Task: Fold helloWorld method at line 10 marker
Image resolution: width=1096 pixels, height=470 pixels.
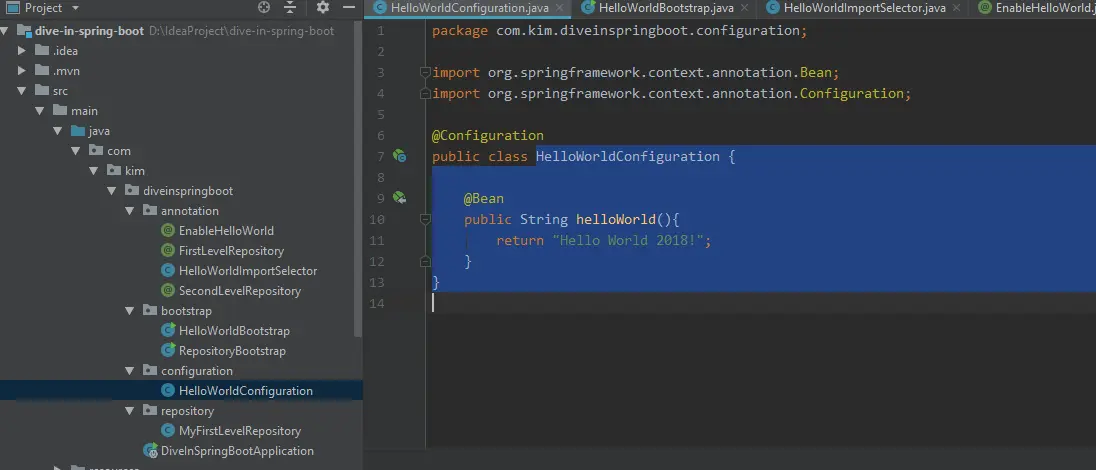Action: 424,220
